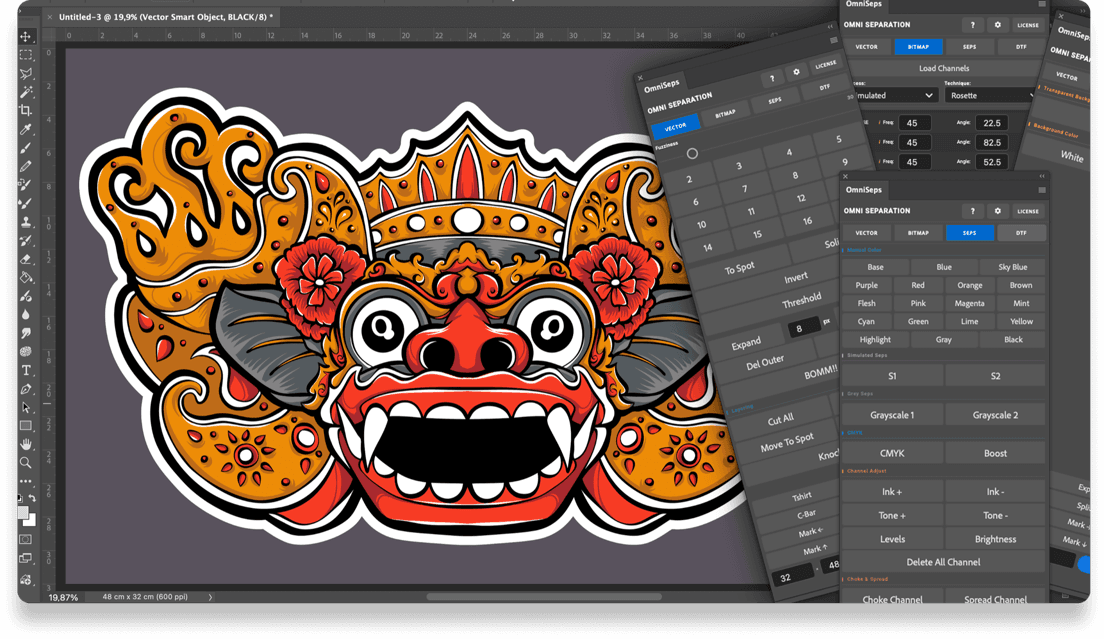
Task: Select the Horizontal Type tool
Action: click(x=26, y=370)
